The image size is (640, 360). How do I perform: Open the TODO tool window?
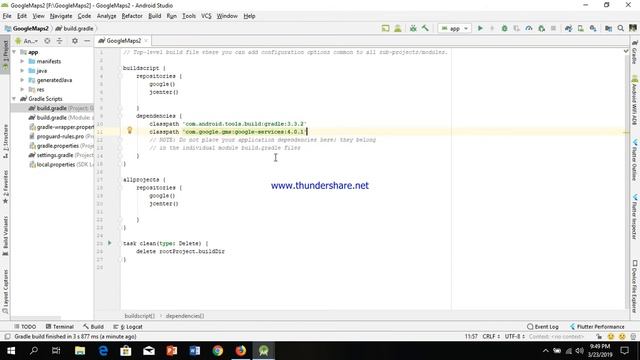(25, 327)
